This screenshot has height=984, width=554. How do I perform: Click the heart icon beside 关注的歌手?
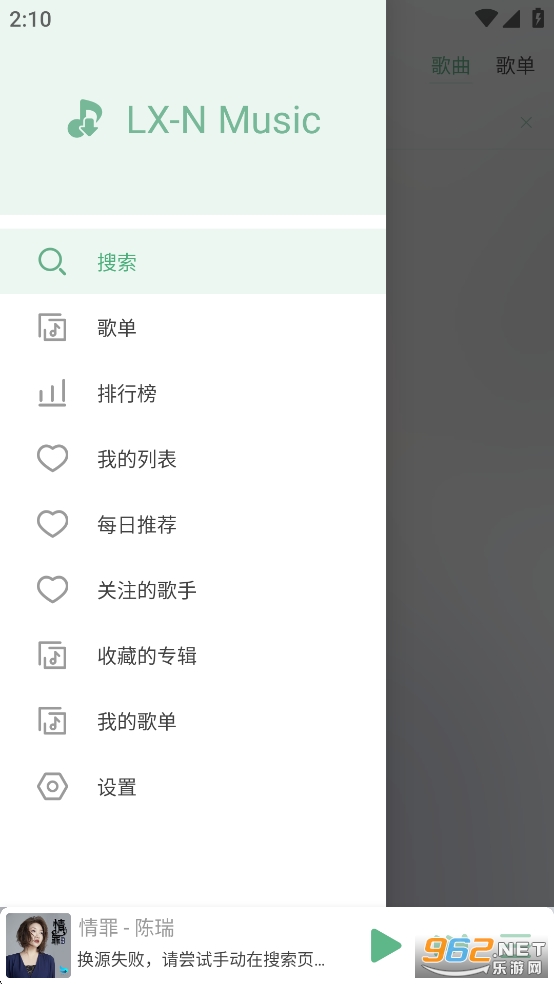point(53,590)
